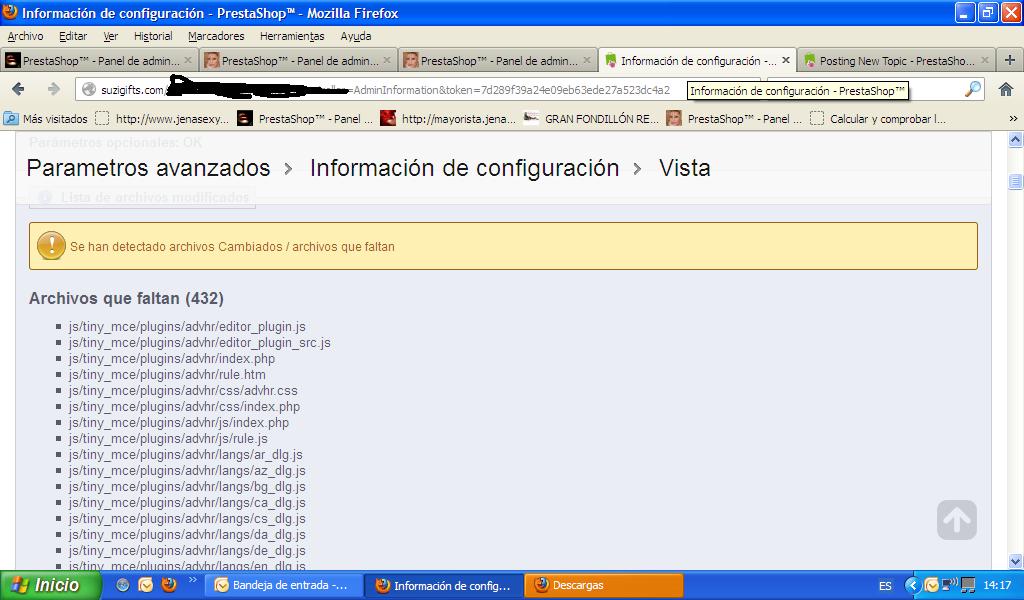This screenshot has height=600, width=1024.
Task: Click the Inicio start button
Action: tap(51, 585)
